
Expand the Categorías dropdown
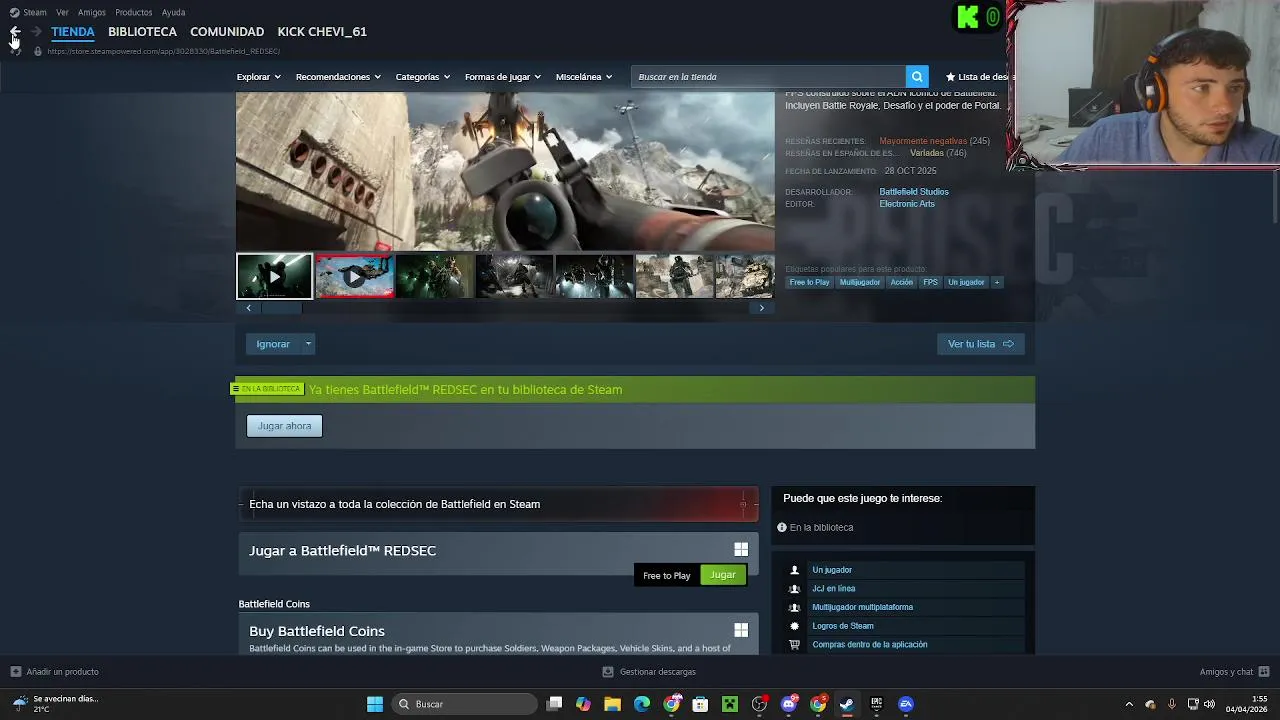(422, 77)
